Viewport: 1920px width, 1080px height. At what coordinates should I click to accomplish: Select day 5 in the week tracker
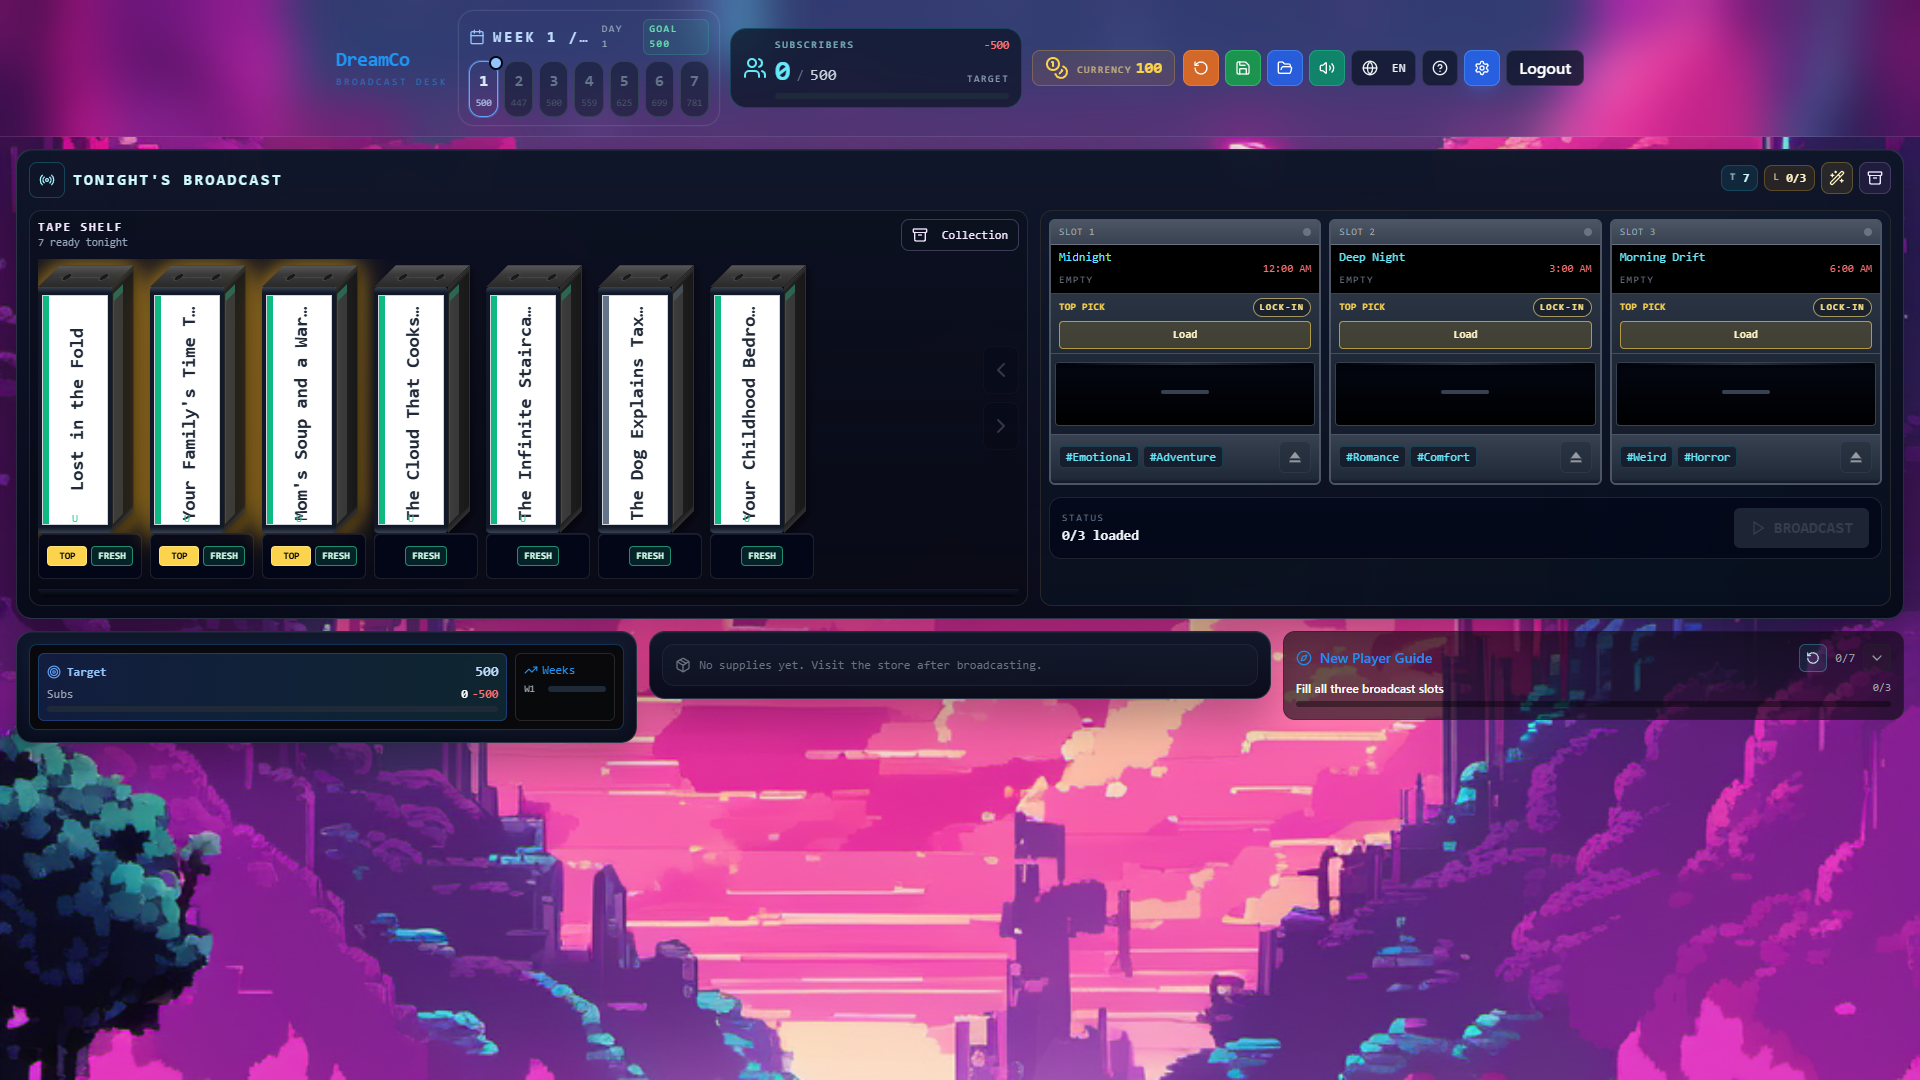coord(624,89)
